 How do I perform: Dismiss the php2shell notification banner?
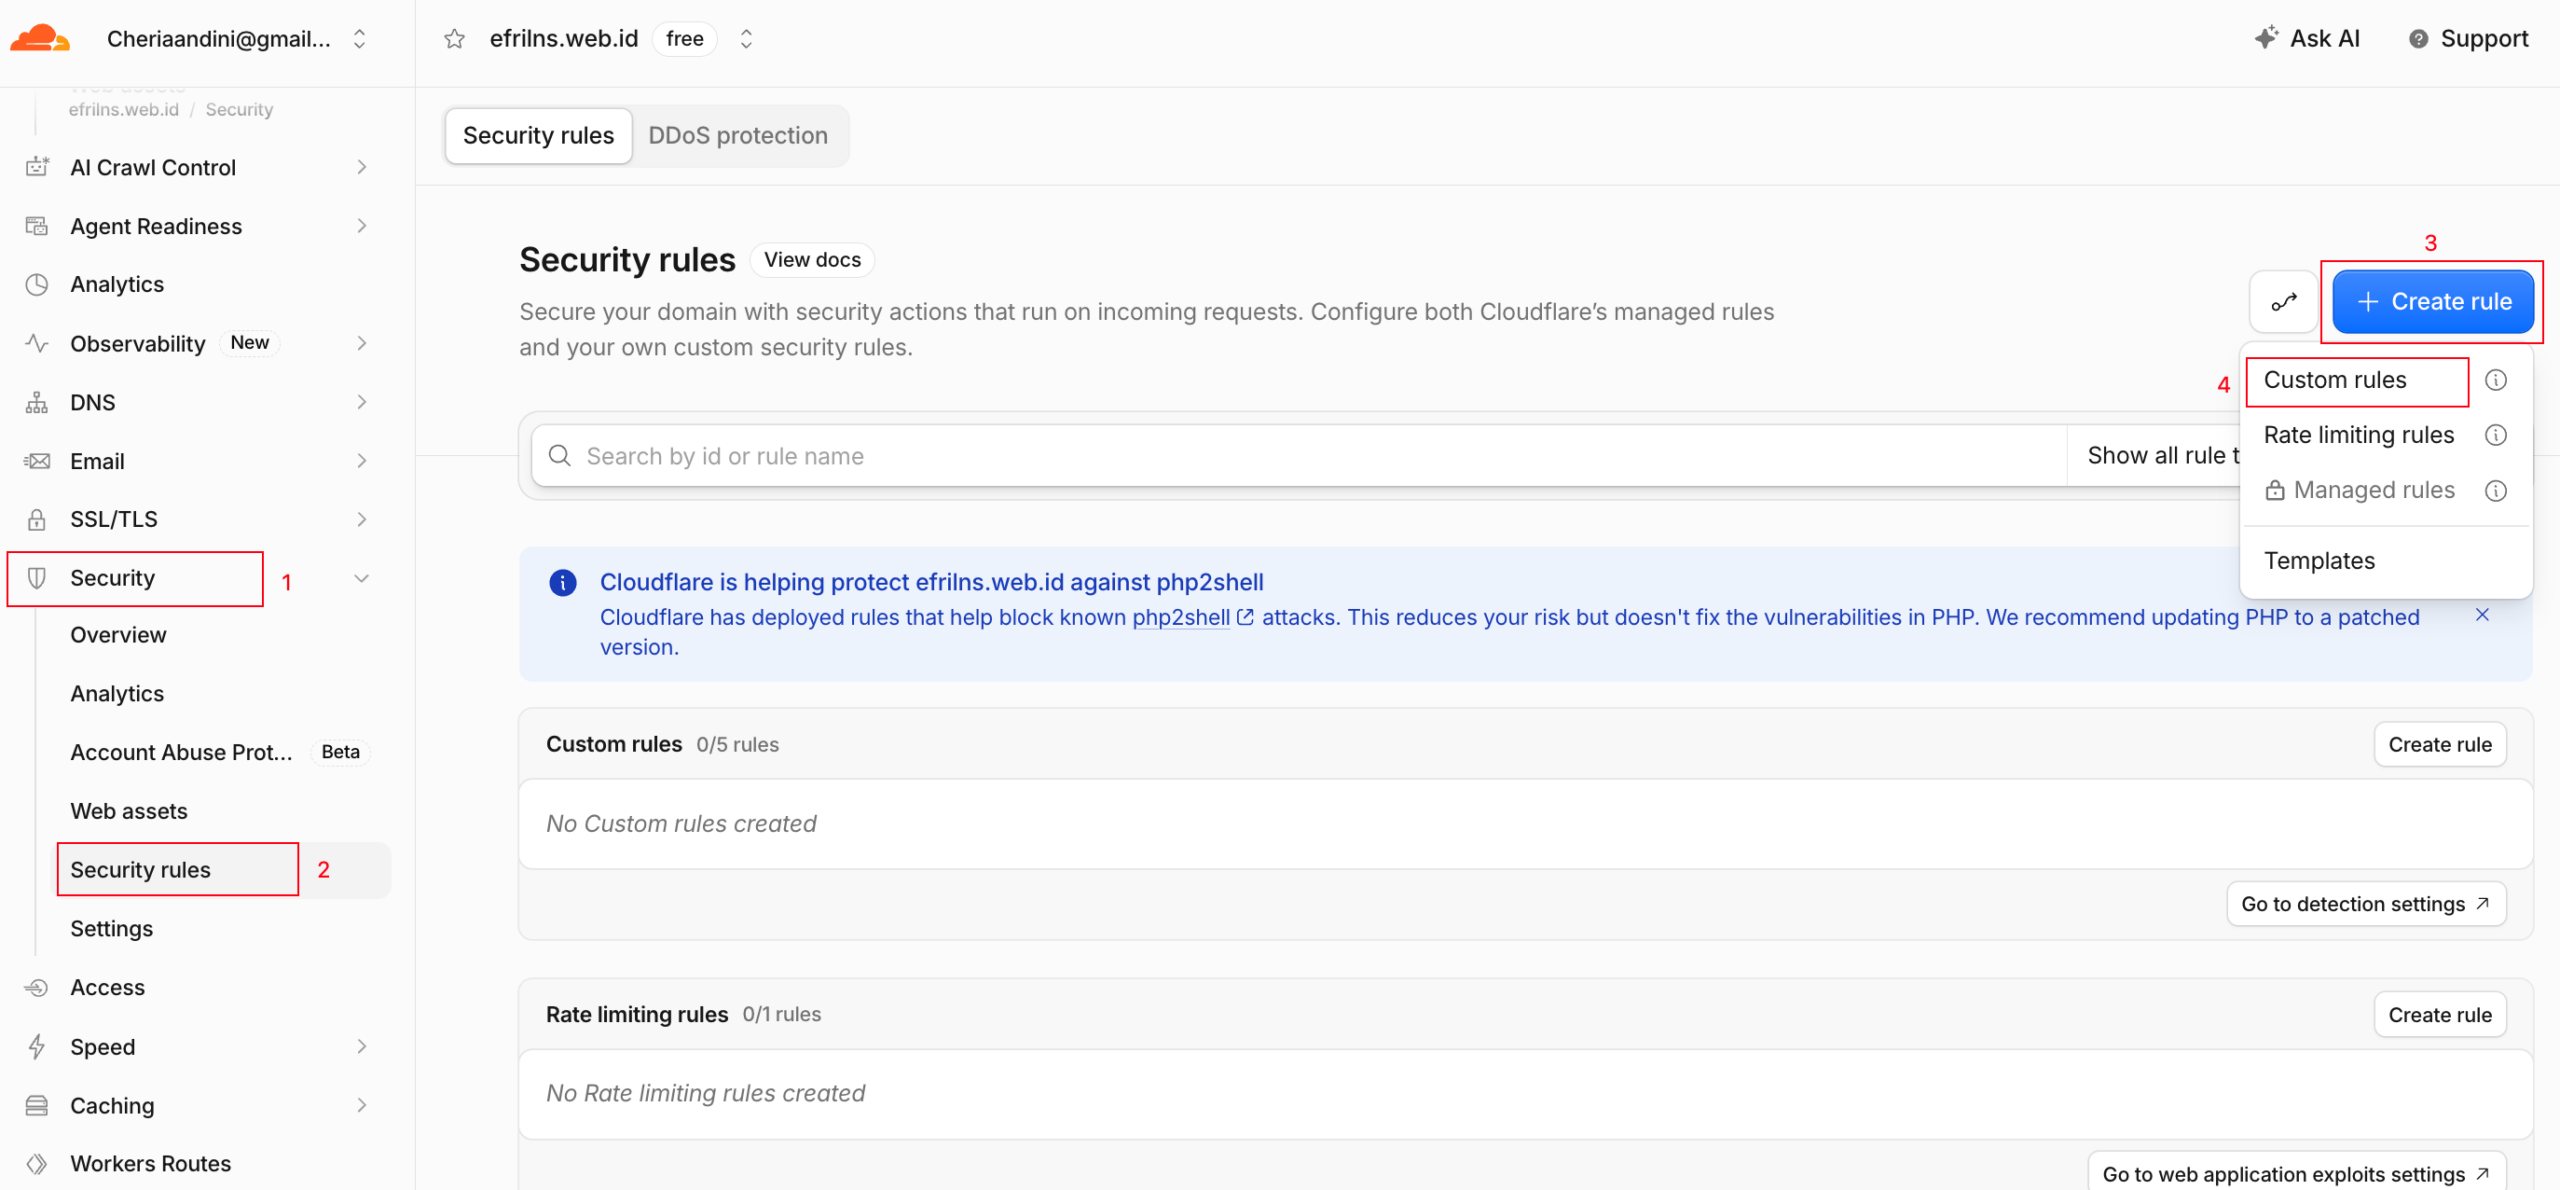click(2482, 615)
